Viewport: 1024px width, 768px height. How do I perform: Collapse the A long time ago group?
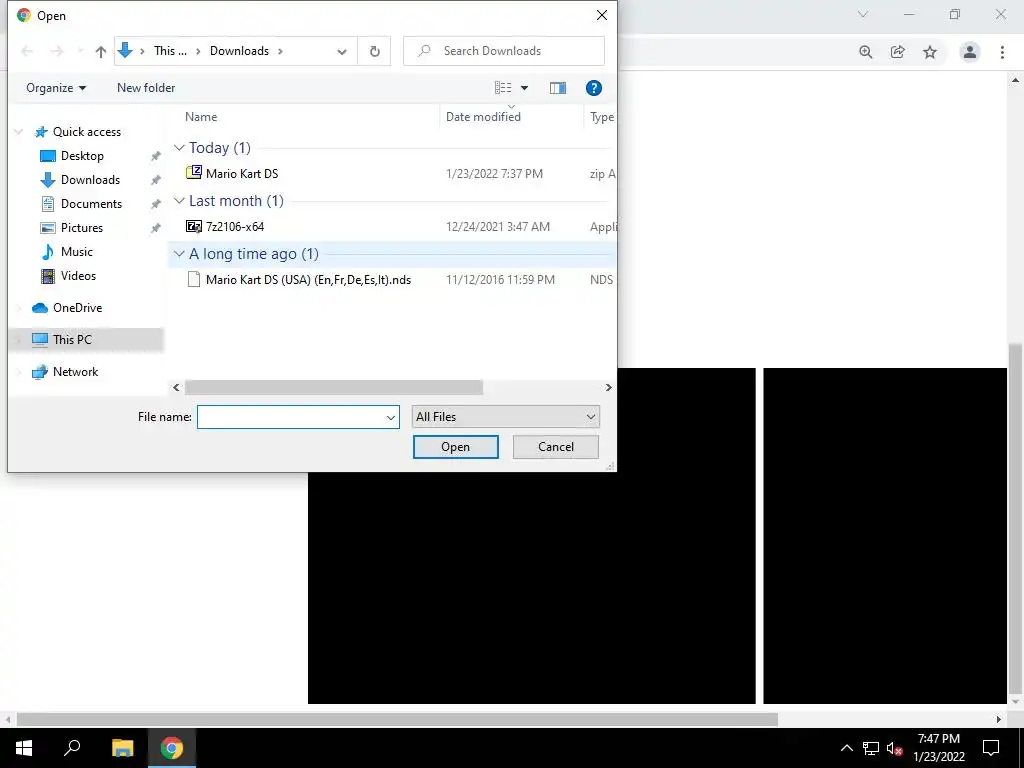179,253
